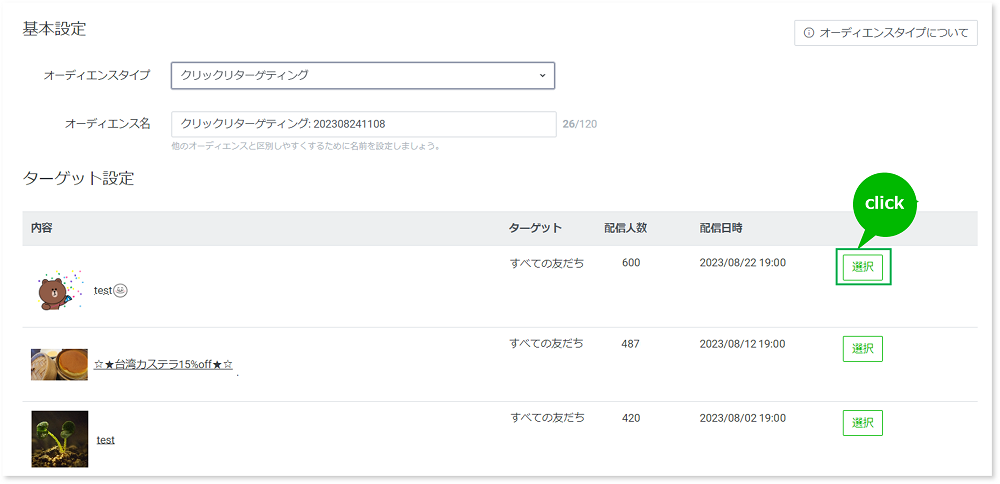Click the smiley emoji in the first message title
Image resolution: width=1000 pixels, height=484 pixels.
pos(121,290)
